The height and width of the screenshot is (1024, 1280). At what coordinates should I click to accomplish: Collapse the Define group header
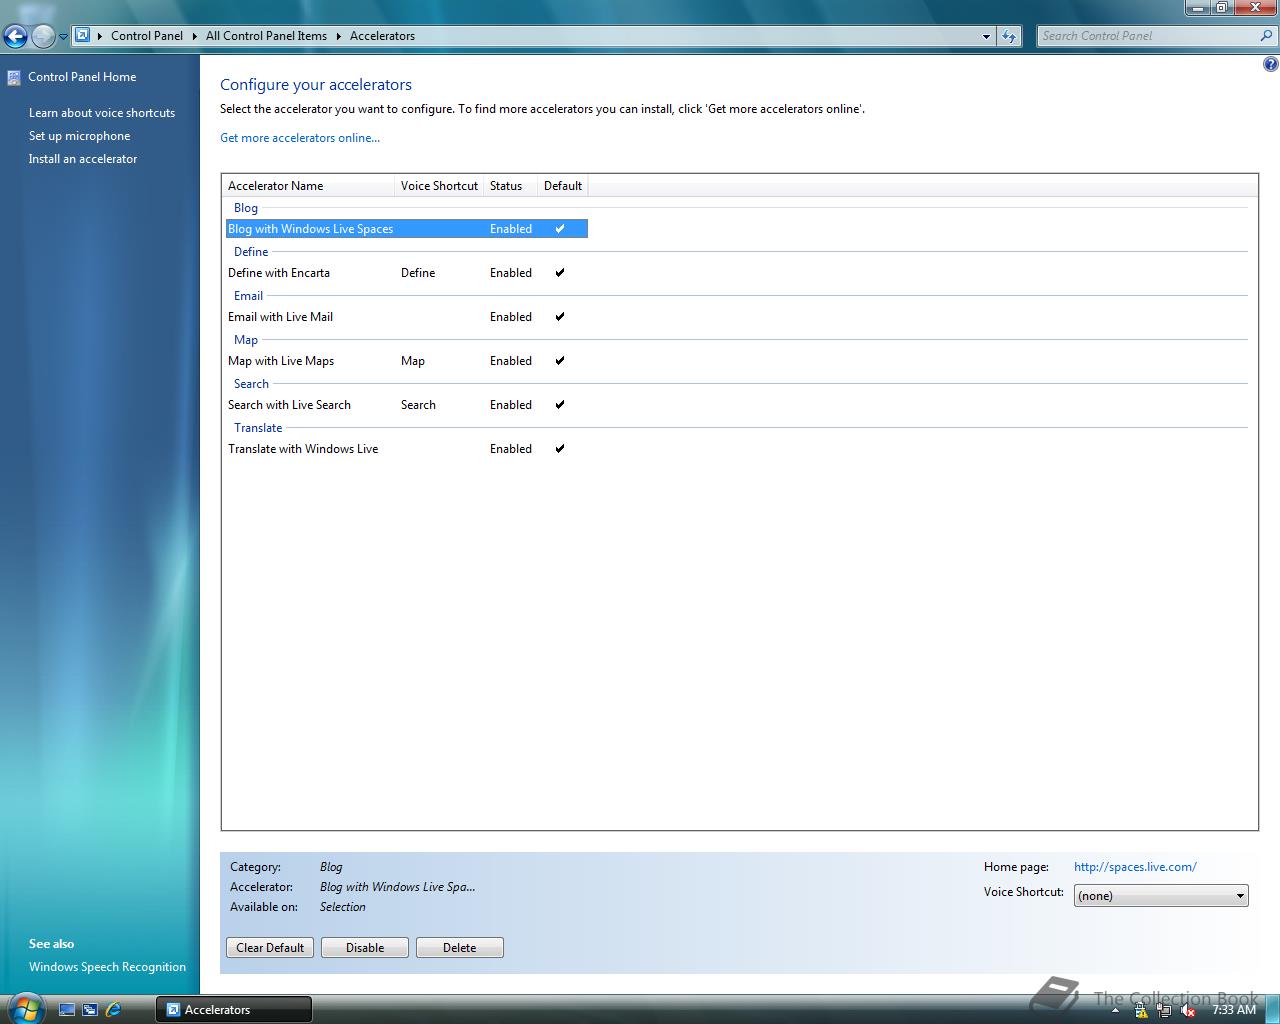(251, 252)
